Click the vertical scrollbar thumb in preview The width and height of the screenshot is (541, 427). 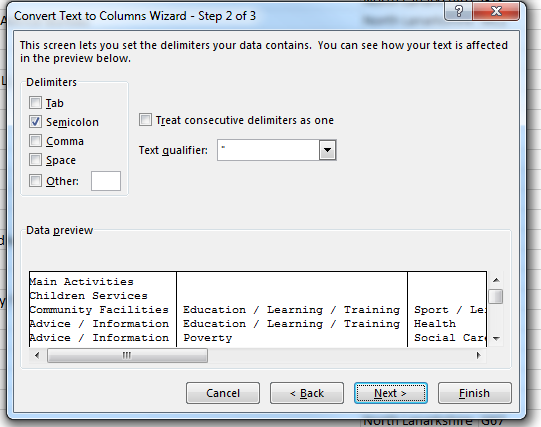coord(496,297)
